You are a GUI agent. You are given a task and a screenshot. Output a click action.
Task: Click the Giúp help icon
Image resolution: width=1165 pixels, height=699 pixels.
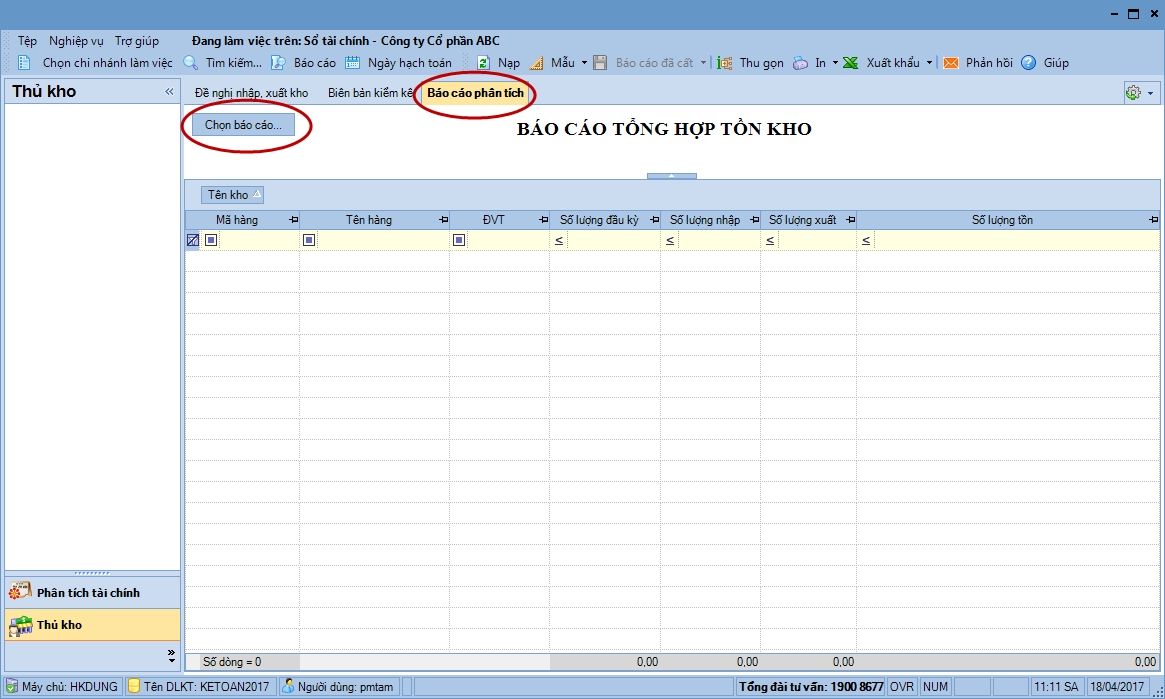point(1029,63)
